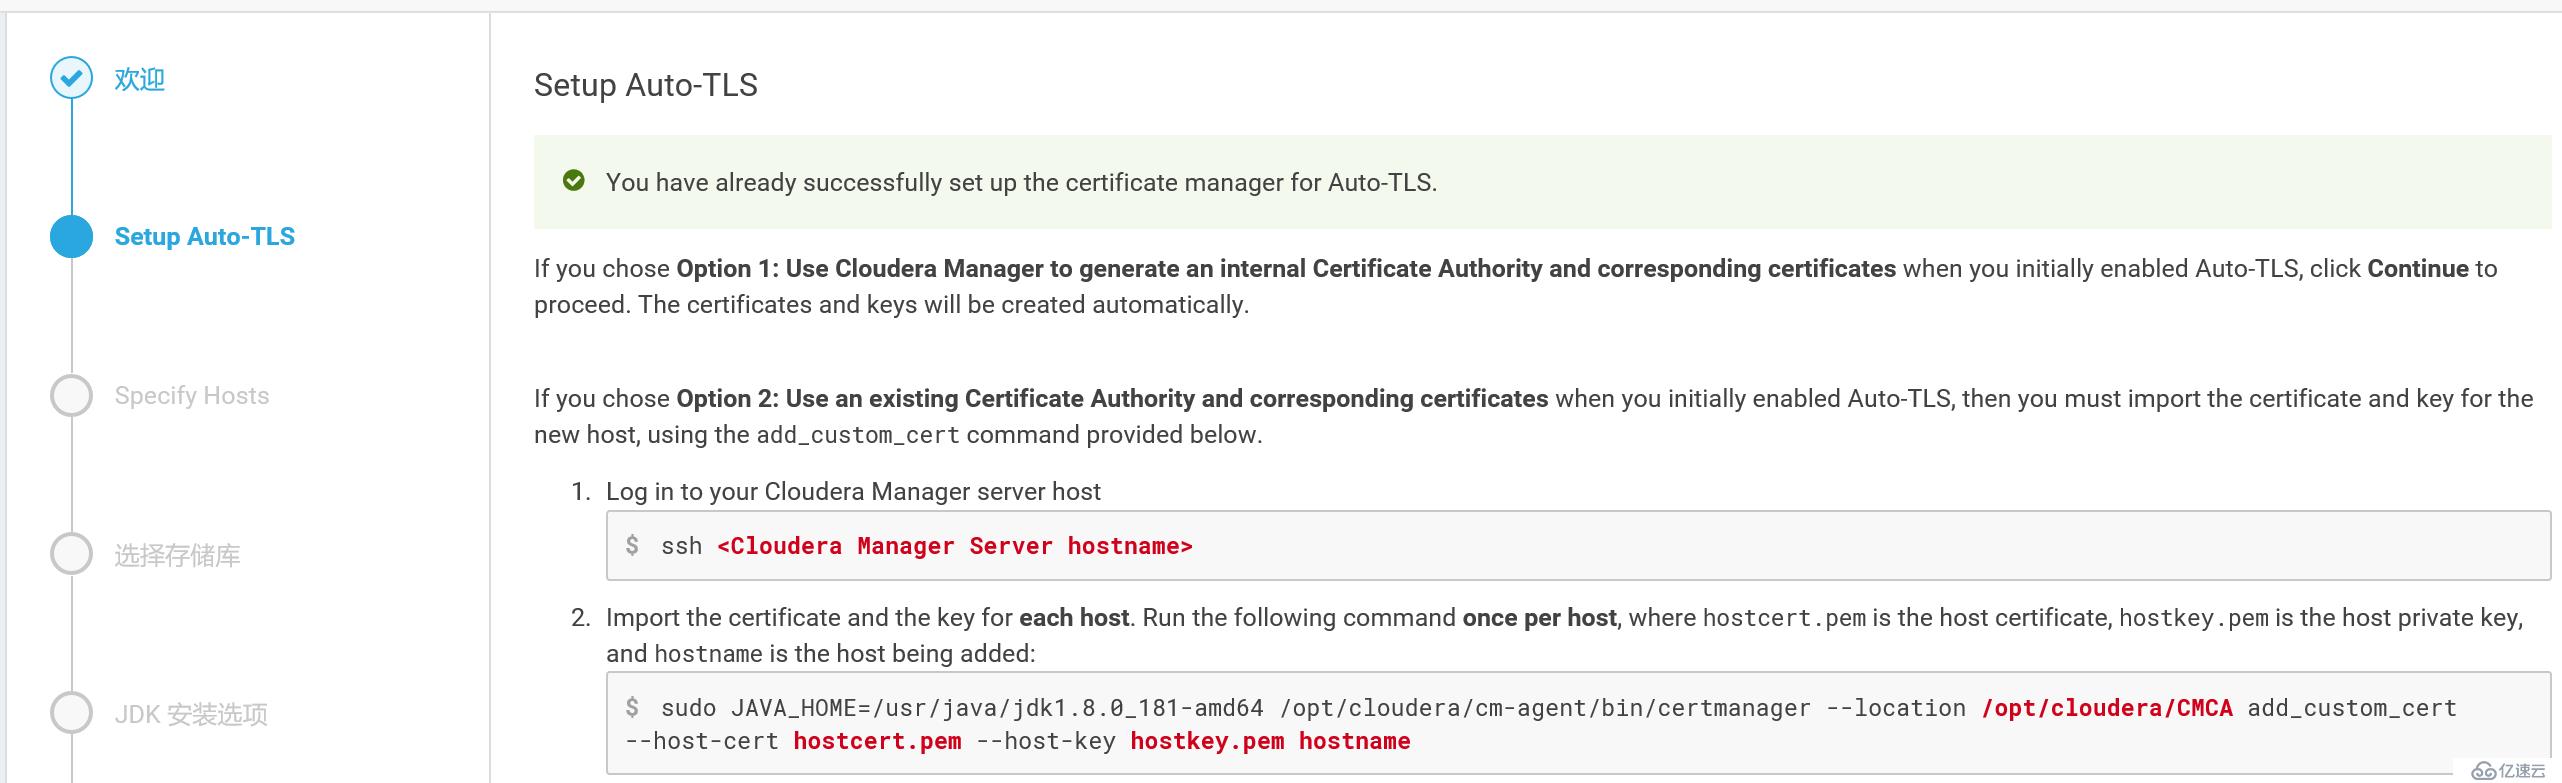2562x783 pixels.
Task: Click hostcert.pem in the command
Action: 877,741
